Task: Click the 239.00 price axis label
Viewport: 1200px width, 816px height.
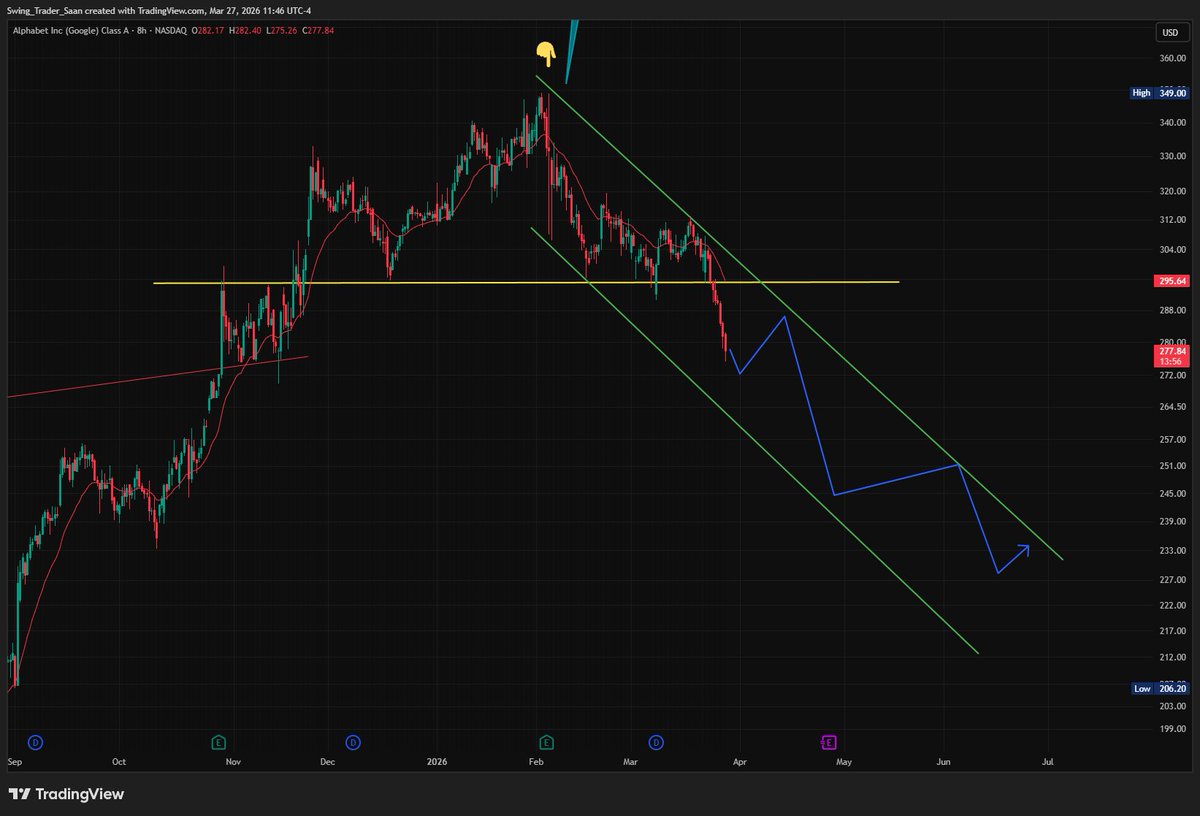Action: pos(1172,522)
